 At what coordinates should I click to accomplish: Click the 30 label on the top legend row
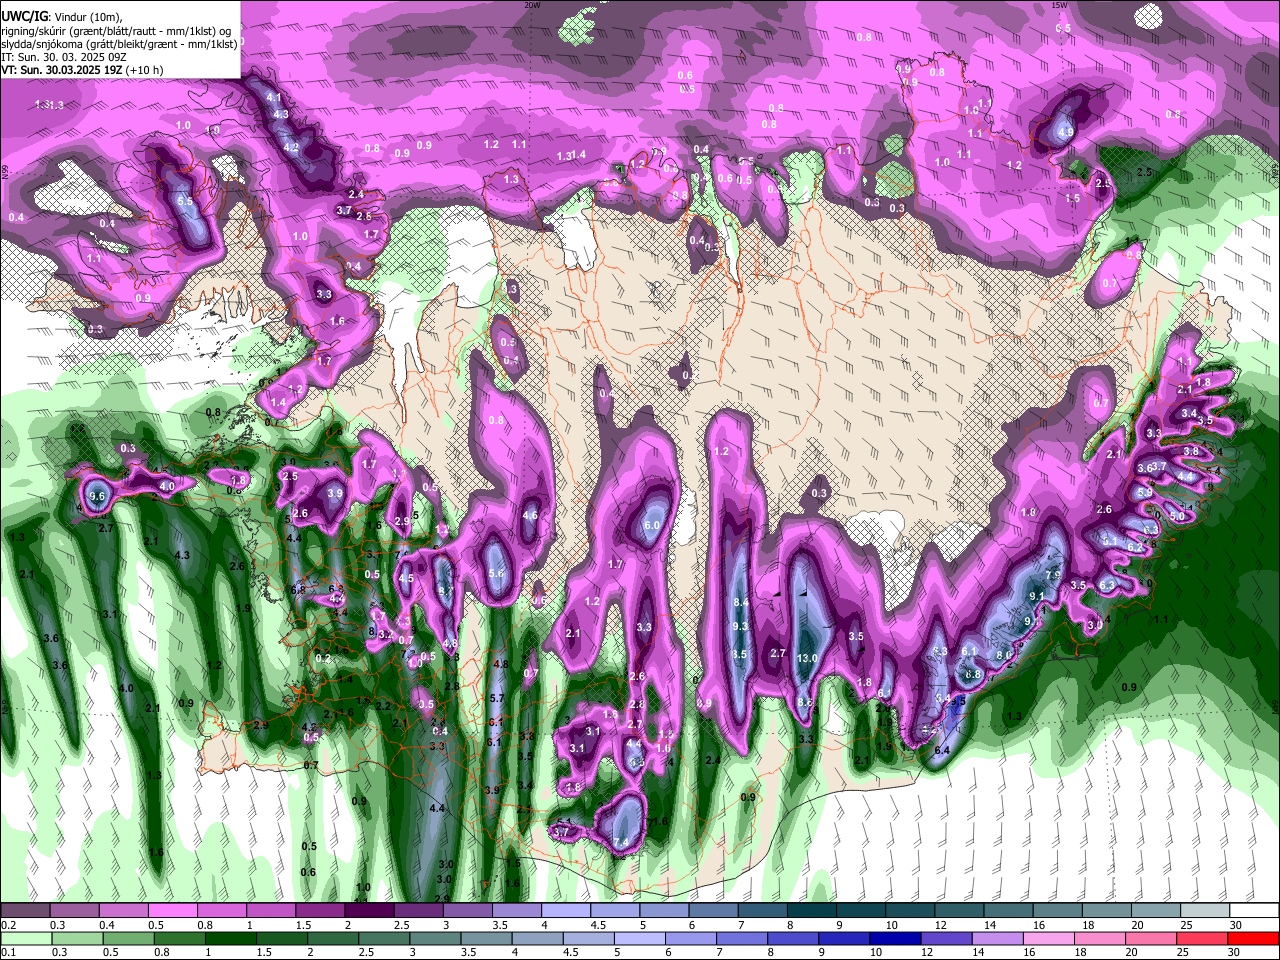click(1236, 925)
